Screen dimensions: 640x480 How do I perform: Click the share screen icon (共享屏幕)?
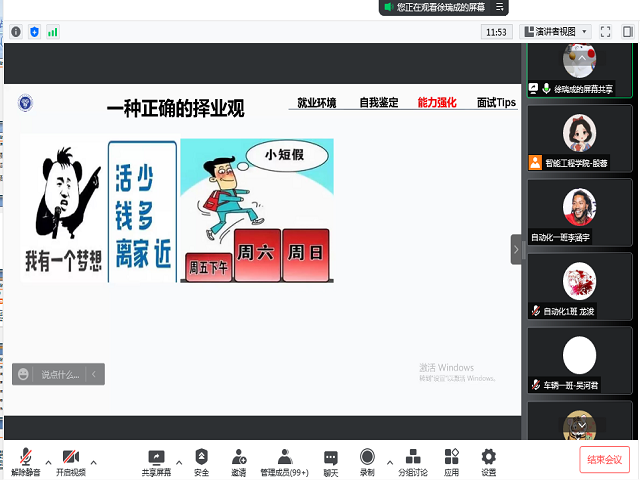pyautogui.click(x=156, y=459)
